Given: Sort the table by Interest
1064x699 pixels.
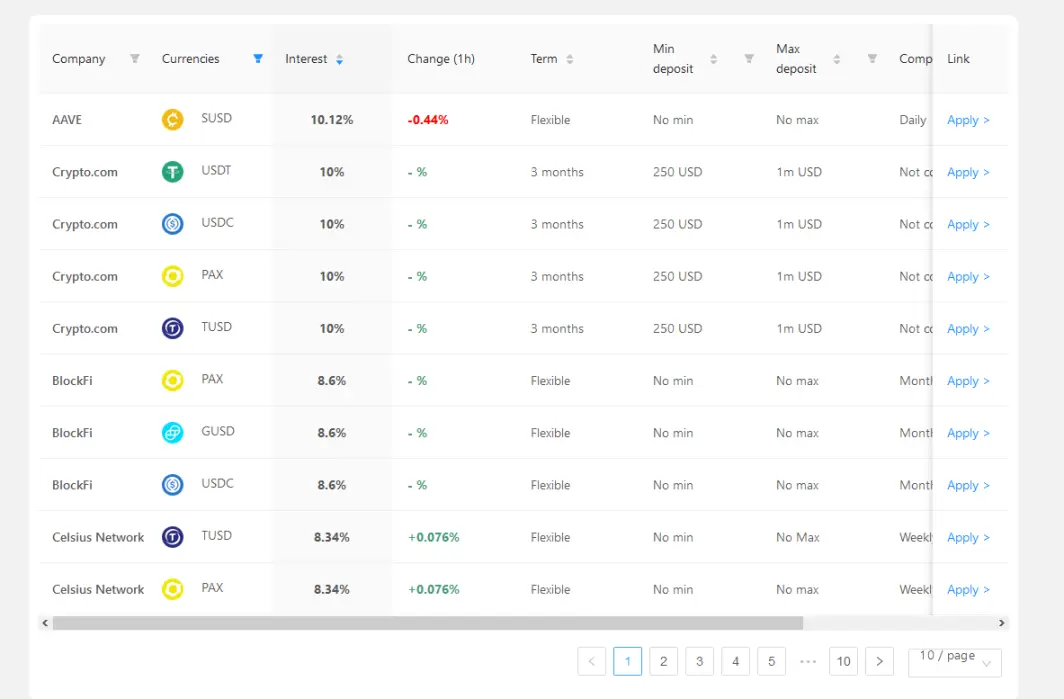Looking at the screenshot, I should (x=339, y=60).
